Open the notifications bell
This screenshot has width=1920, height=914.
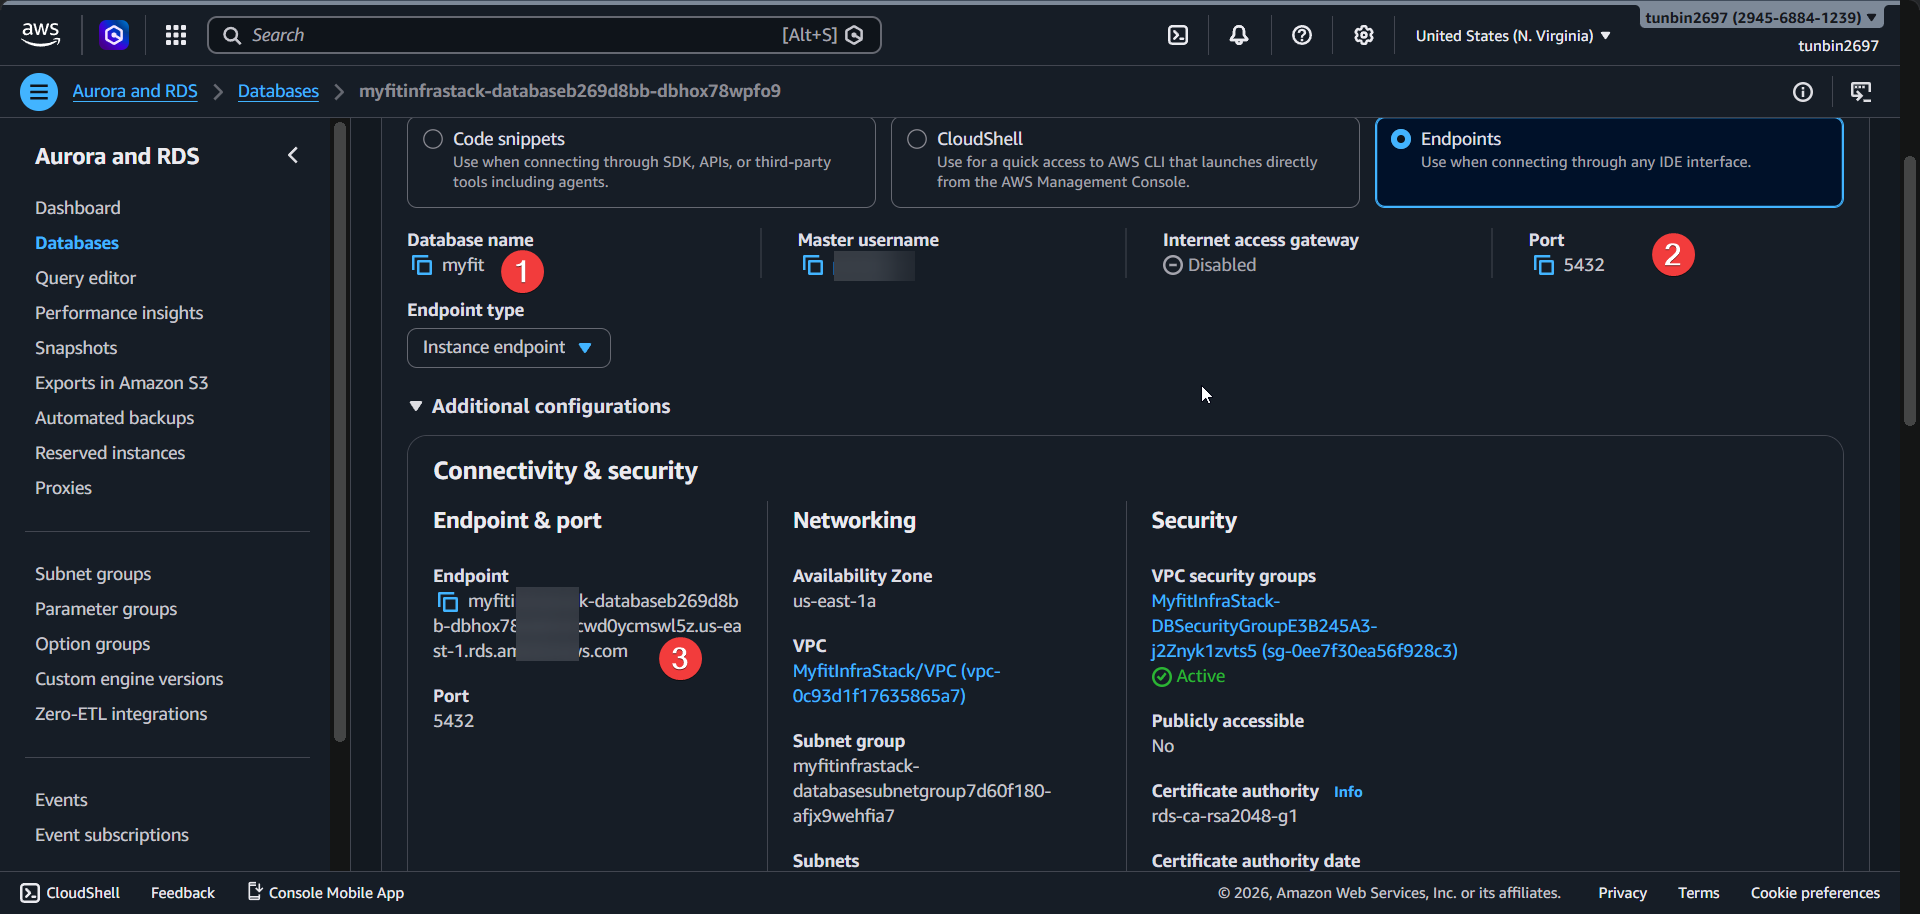1239,34
